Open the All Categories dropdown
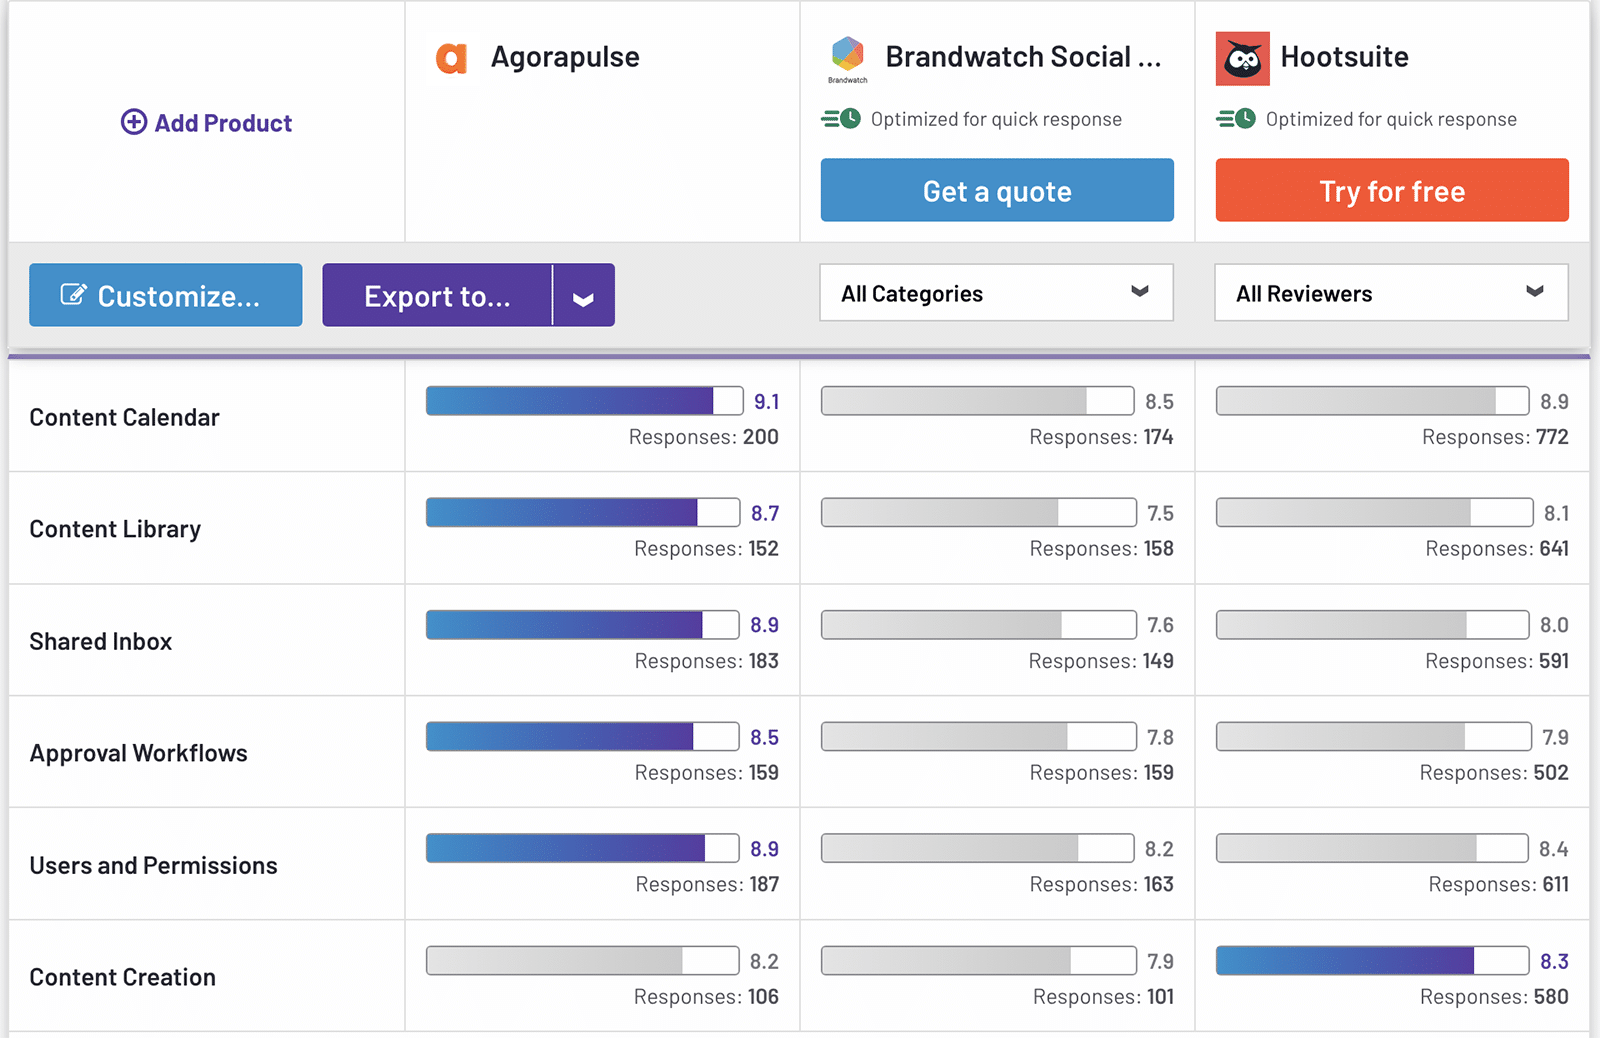 point(996,293)
